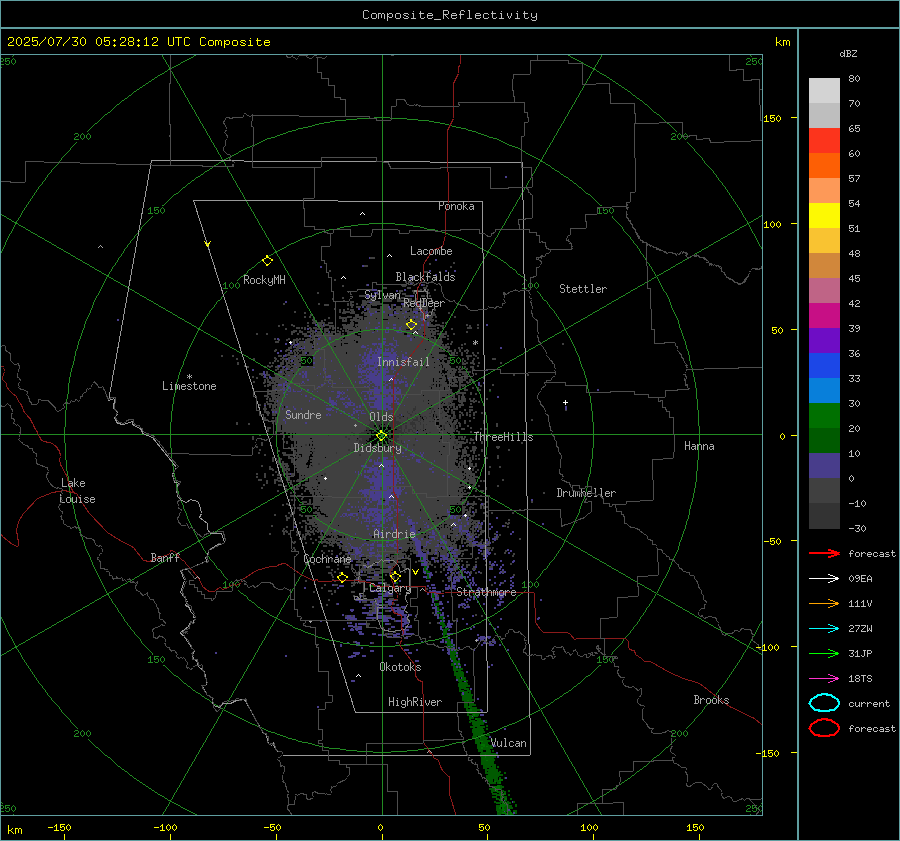900x841 pixels.
Task: Click the asterisk marker above Limestone
Action: pos(189,377)
